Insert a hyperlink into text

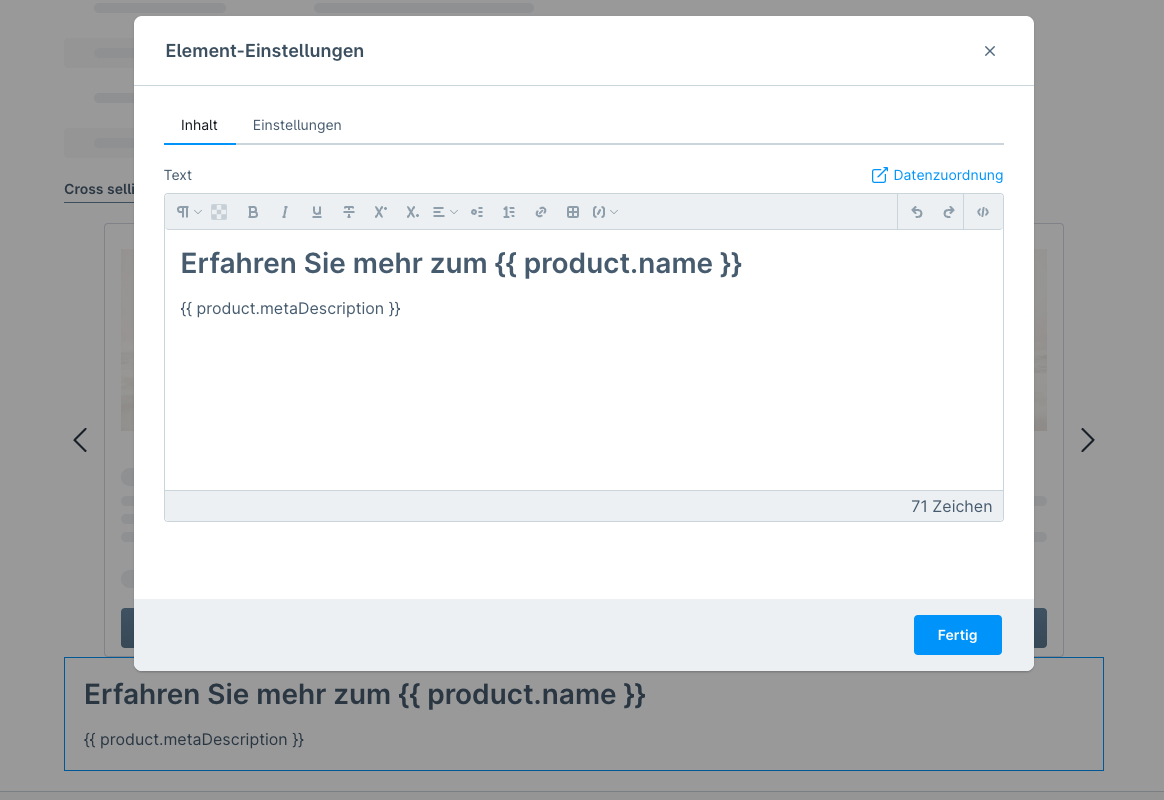541,212
